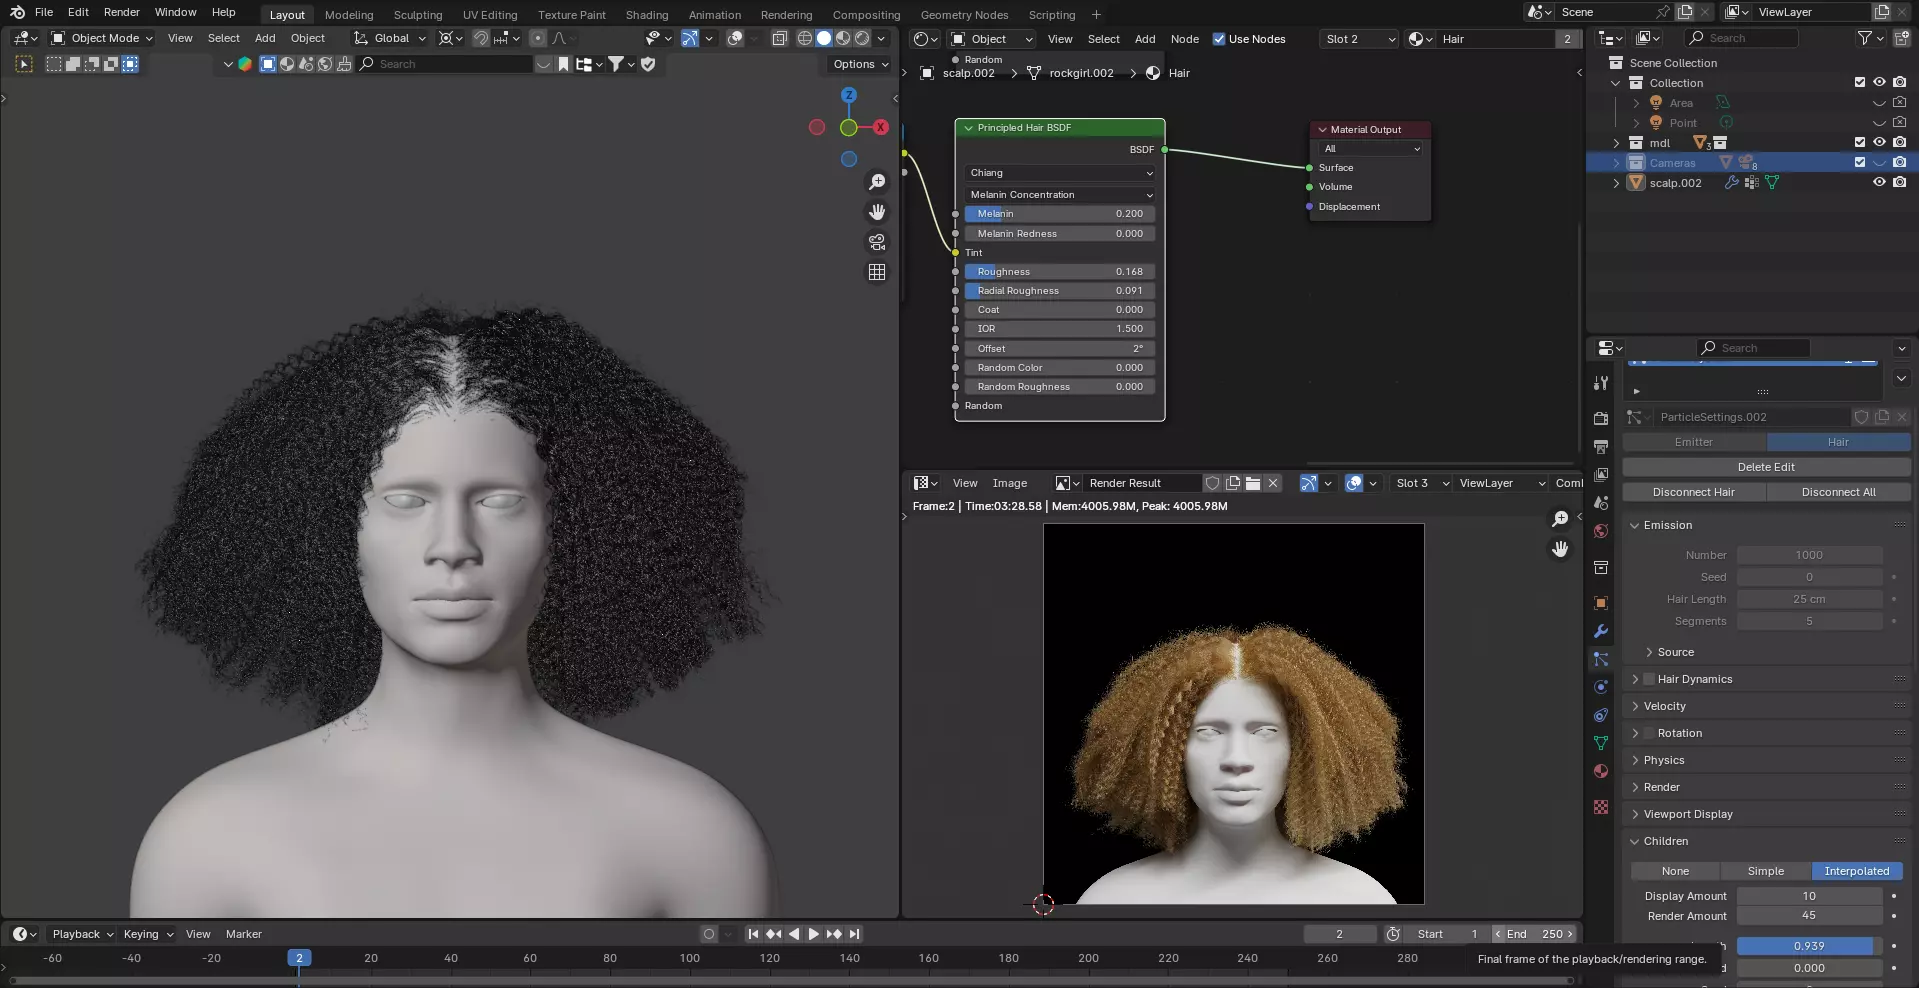
Task: Select rendered viewport shading sphere
Action: tap(862, 38)
